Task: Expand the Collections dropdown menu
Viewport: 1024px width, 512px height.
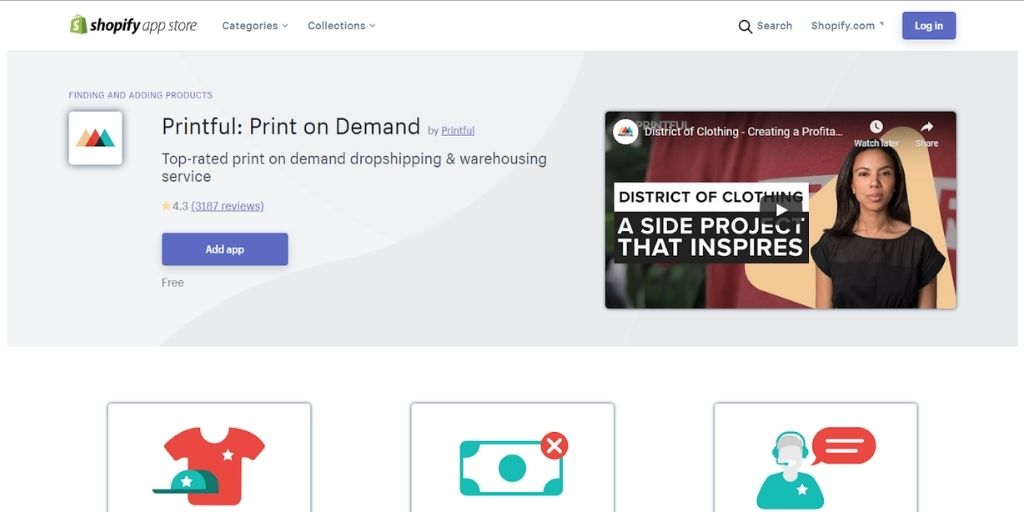Action: point(342,26)
